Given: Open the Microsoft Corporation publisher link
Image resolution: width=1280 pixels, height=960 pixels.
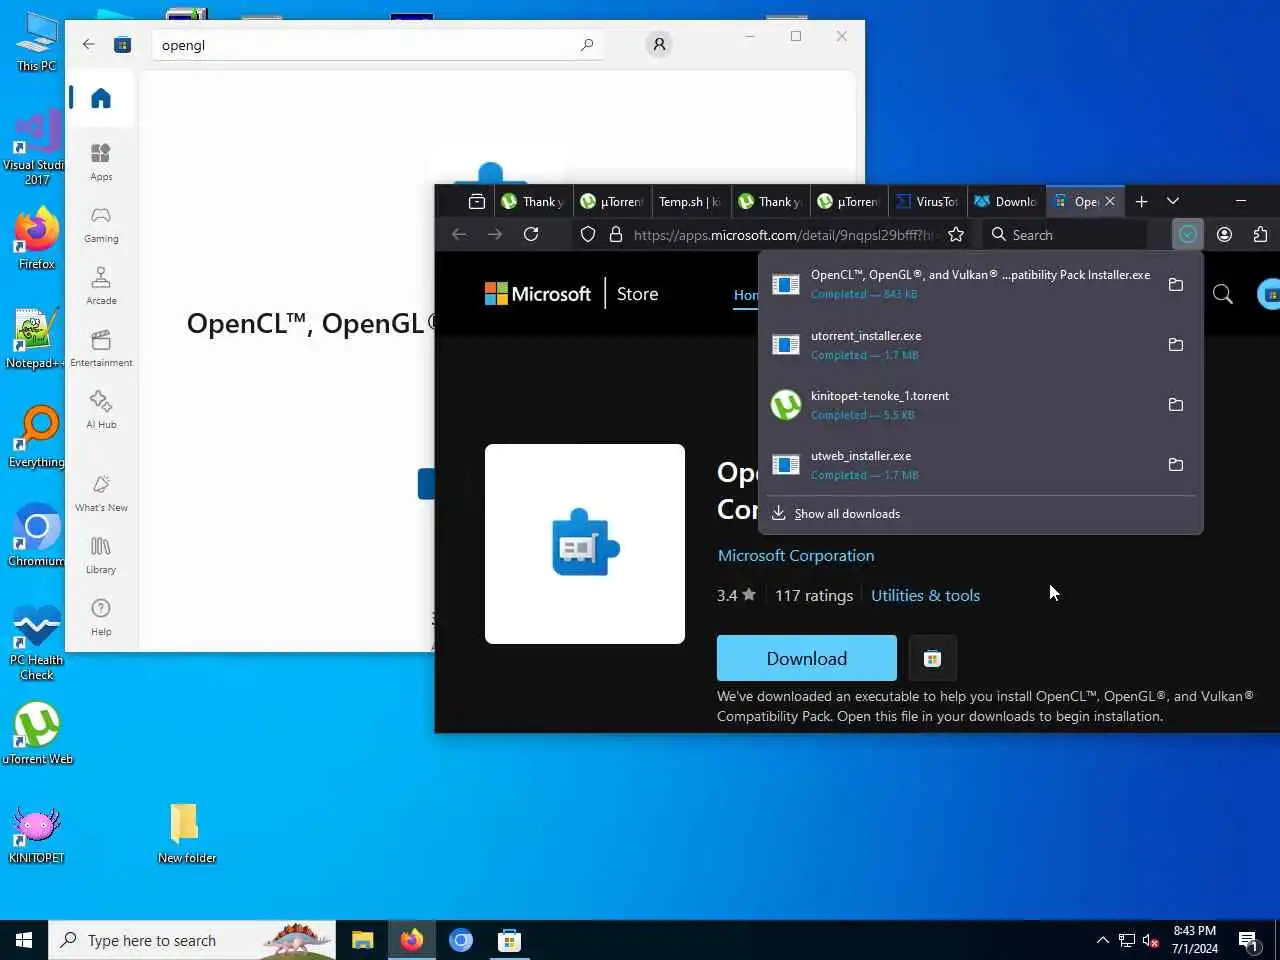Looking at the screenshot, I should coord(796,555).
